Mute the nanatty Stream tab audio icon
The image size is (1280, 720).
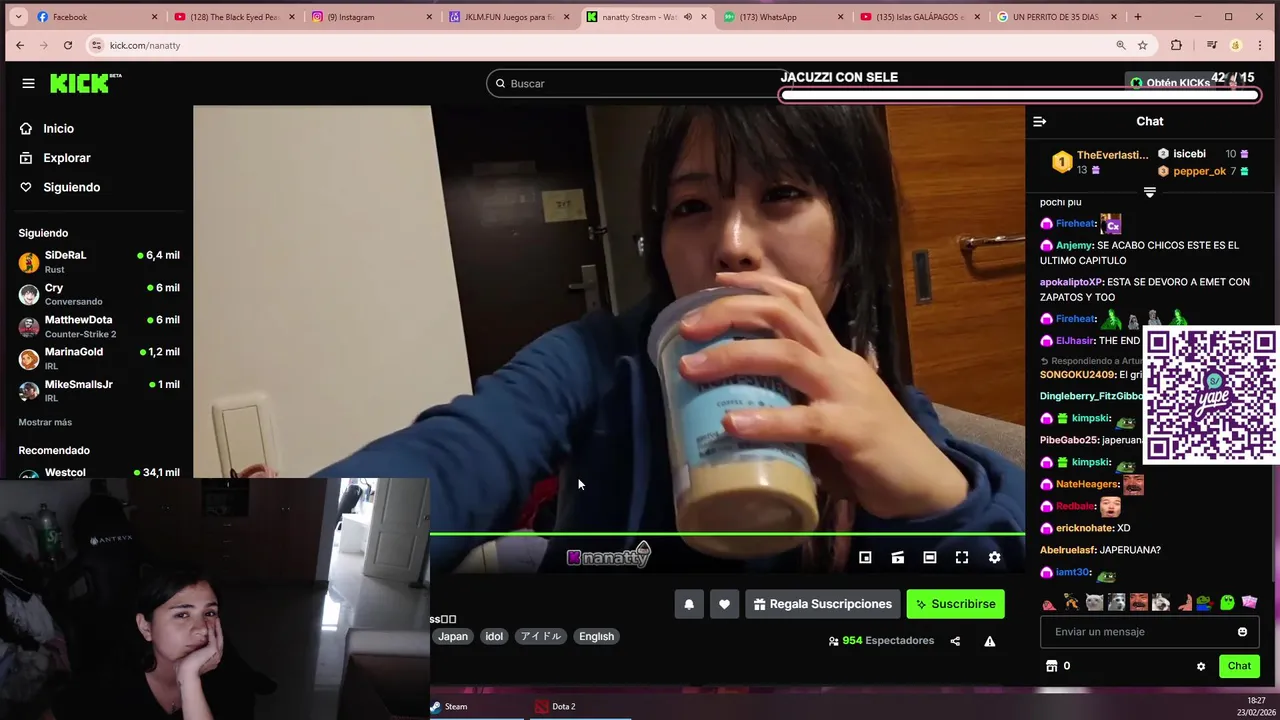(x=687, y=17)
